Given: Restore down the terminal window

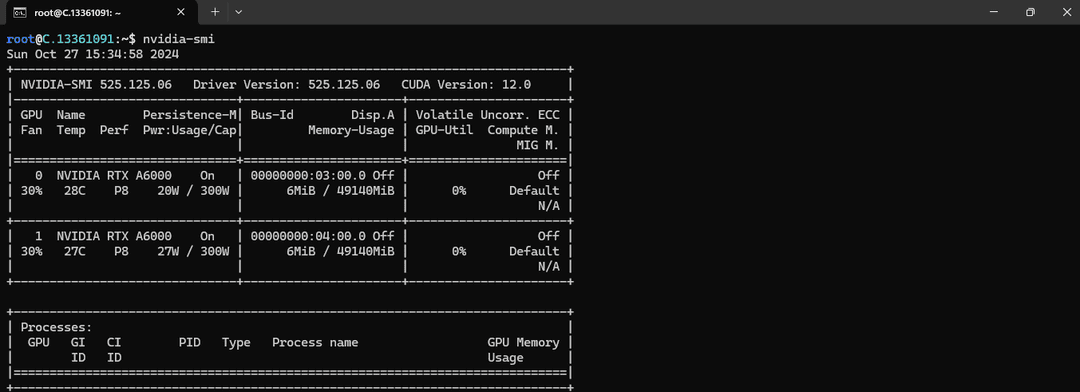Looking at the screenshot, I should (x=1030, y=12).
